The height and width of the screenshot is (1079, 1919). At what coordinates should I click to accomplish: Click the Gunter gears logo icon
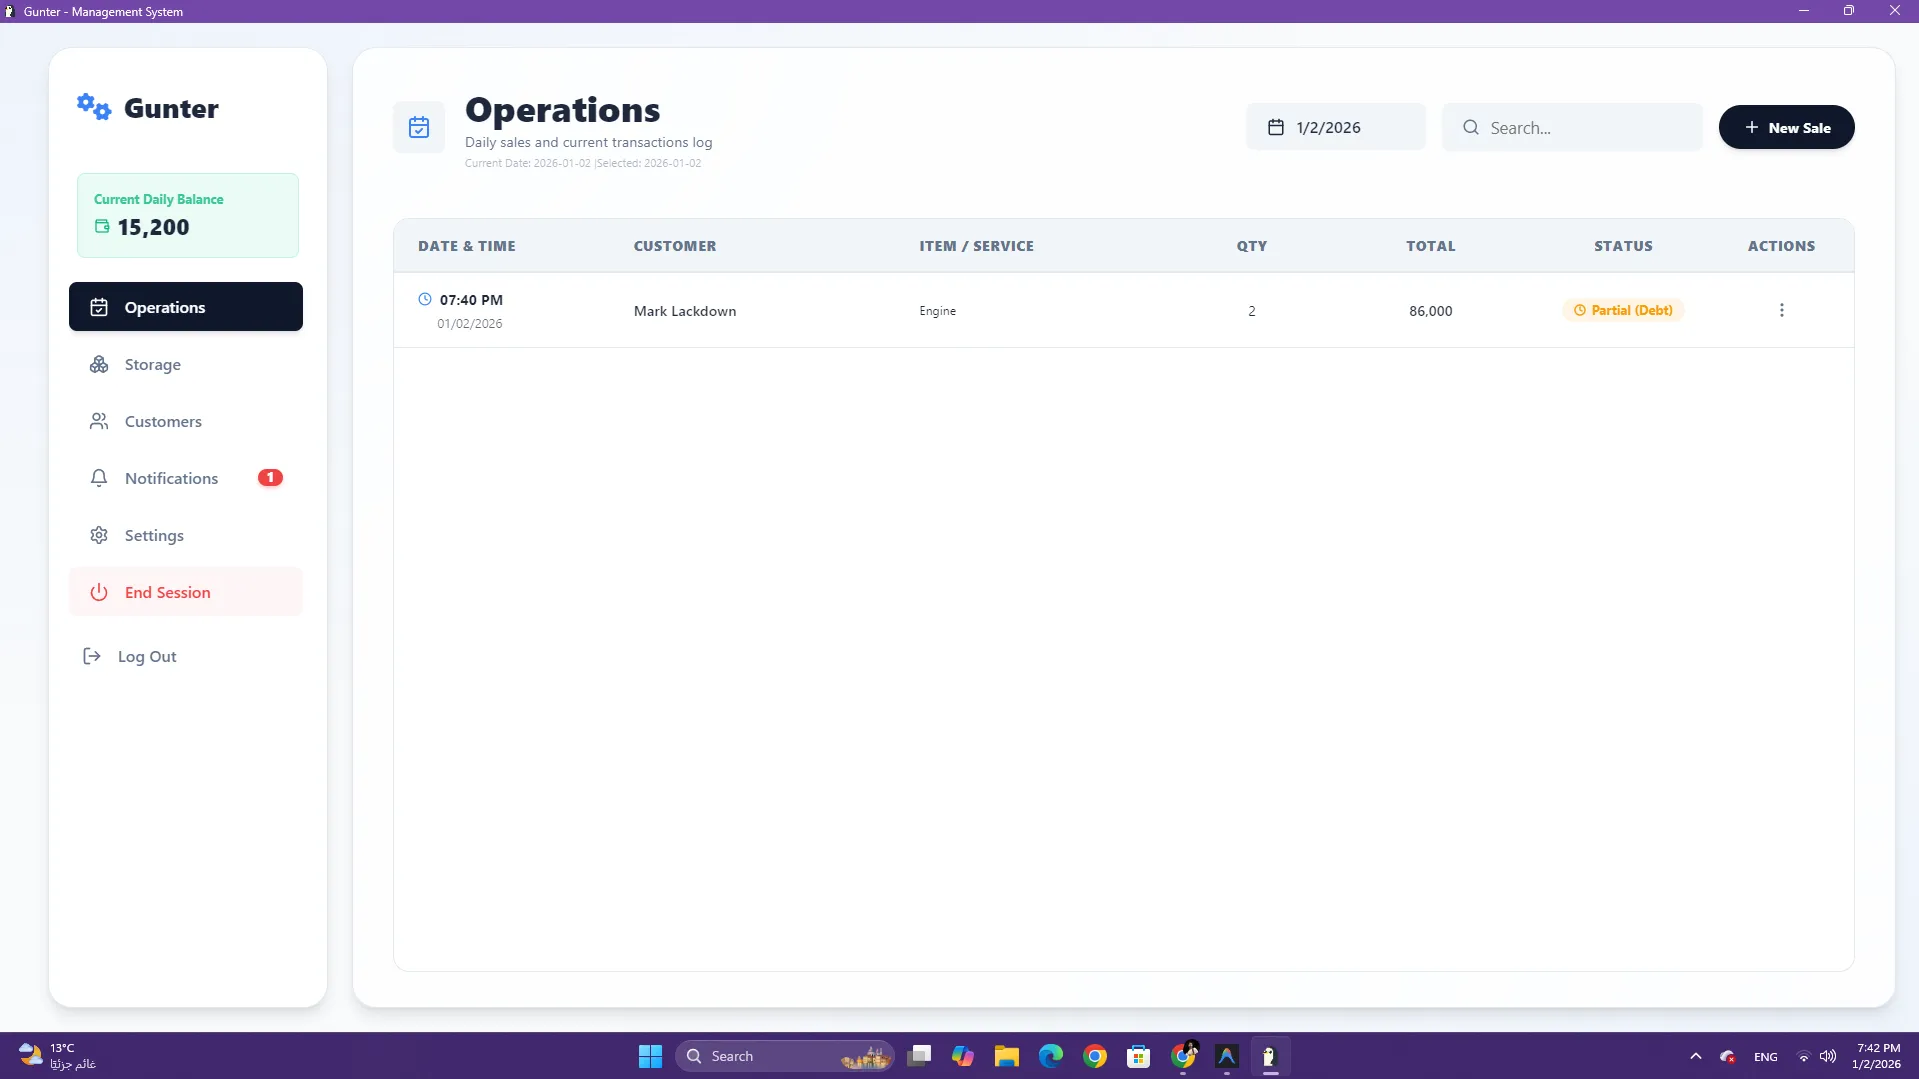click(x=94, y=106)
